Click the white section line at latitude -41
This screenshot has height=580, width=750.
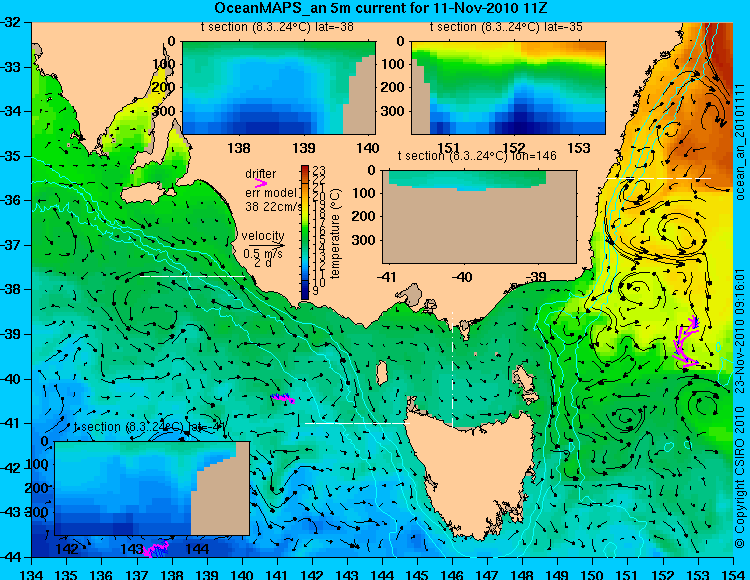357,423
